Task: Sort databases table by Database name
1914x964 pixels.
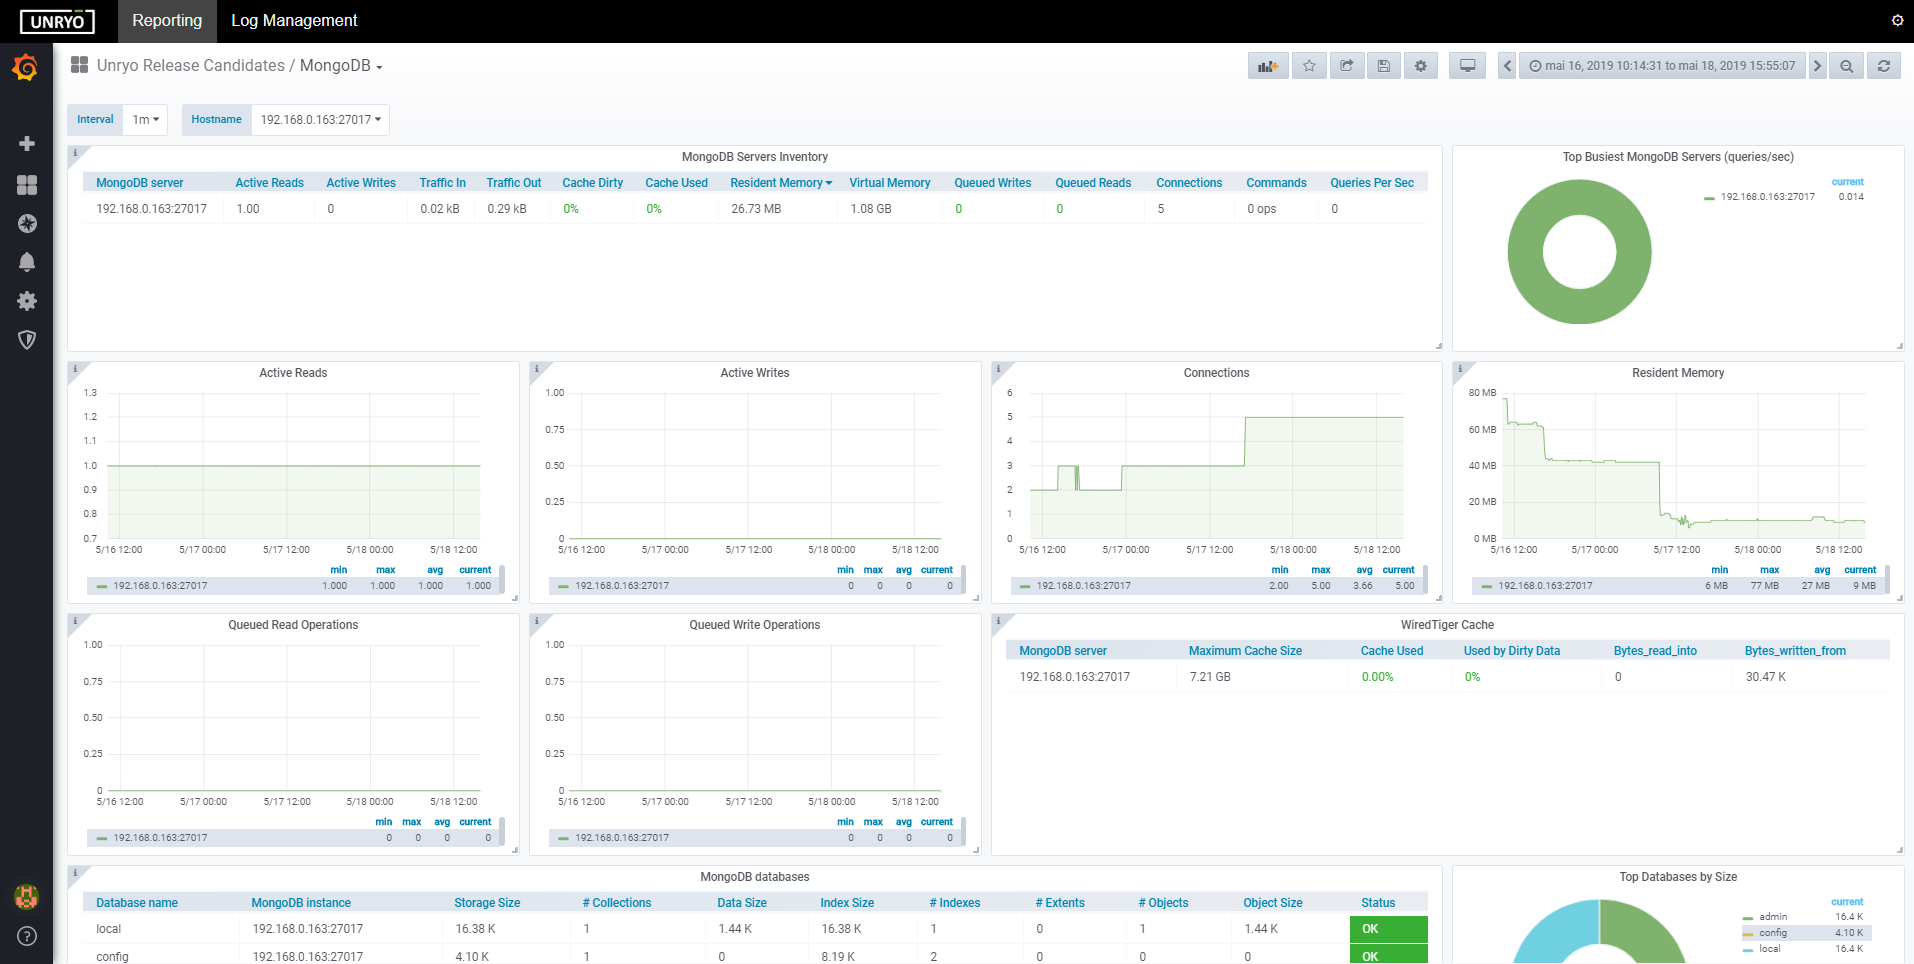Action: (137, 903)
